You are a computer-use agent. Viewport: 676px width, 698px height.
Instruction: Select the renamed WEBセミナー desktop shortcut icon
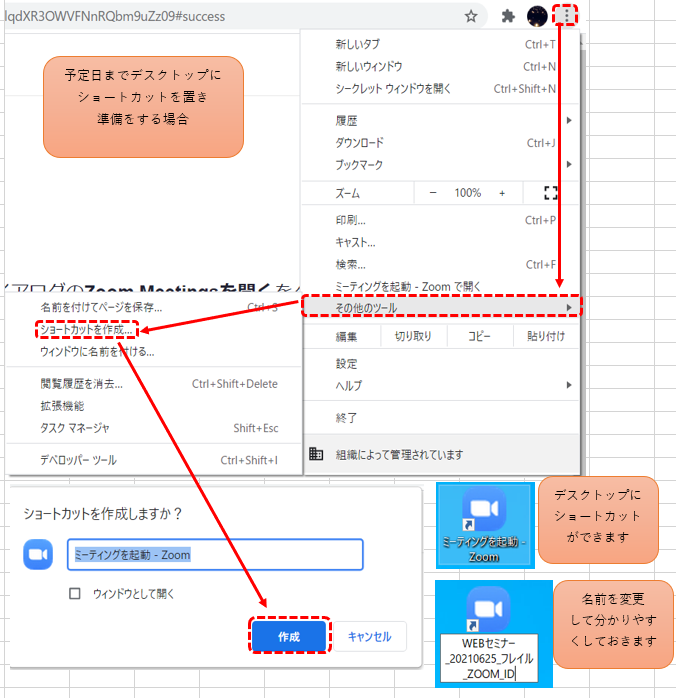coord(488,607)
